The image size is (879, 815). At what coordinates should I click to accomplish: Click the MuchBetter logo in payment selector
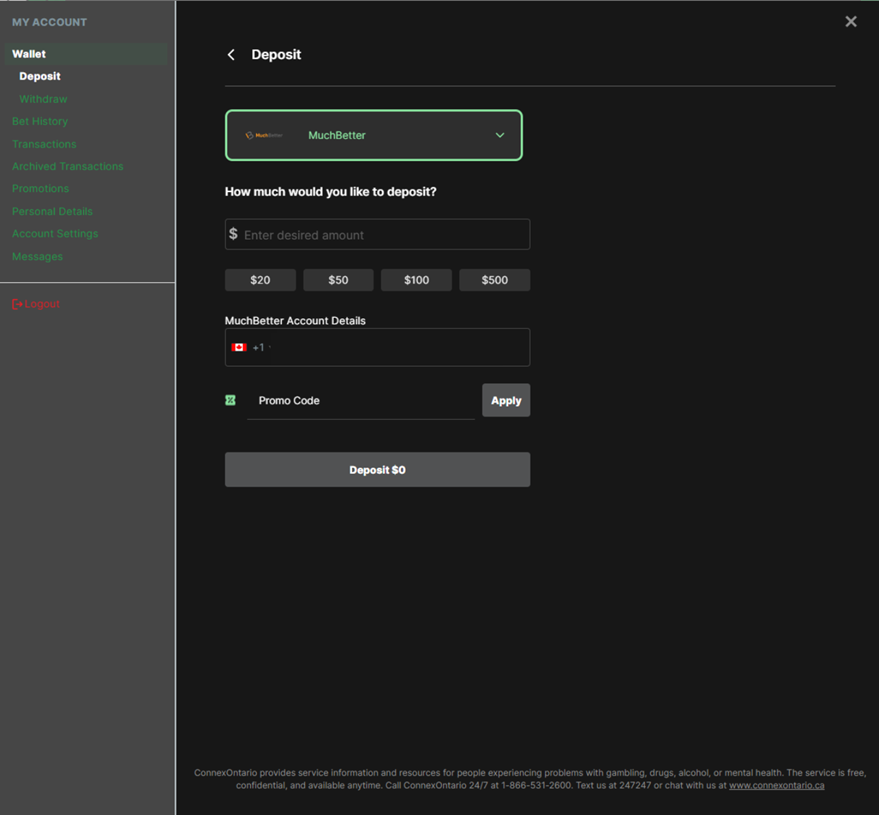coord(265,135)
